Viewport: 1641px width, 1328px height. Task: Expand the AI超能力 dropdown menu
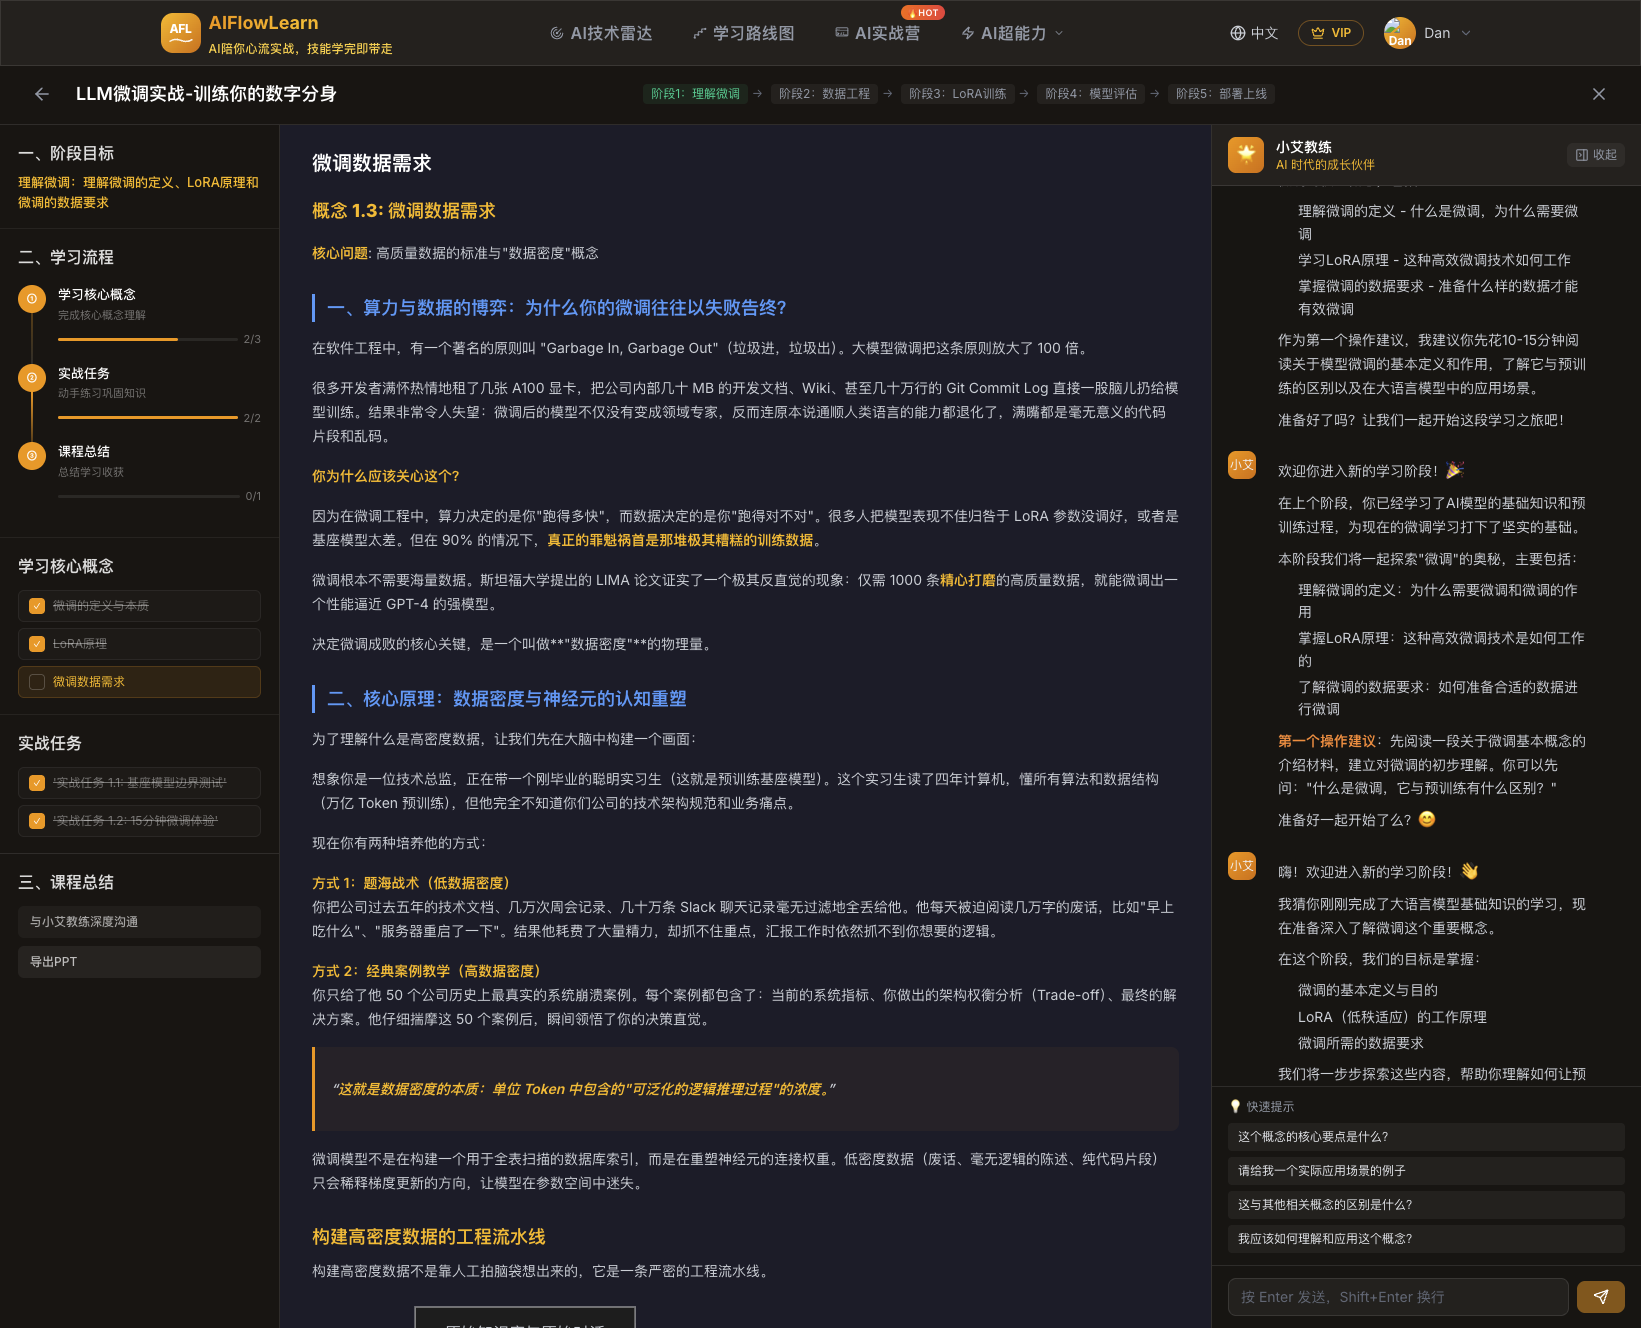[1012, 33]
